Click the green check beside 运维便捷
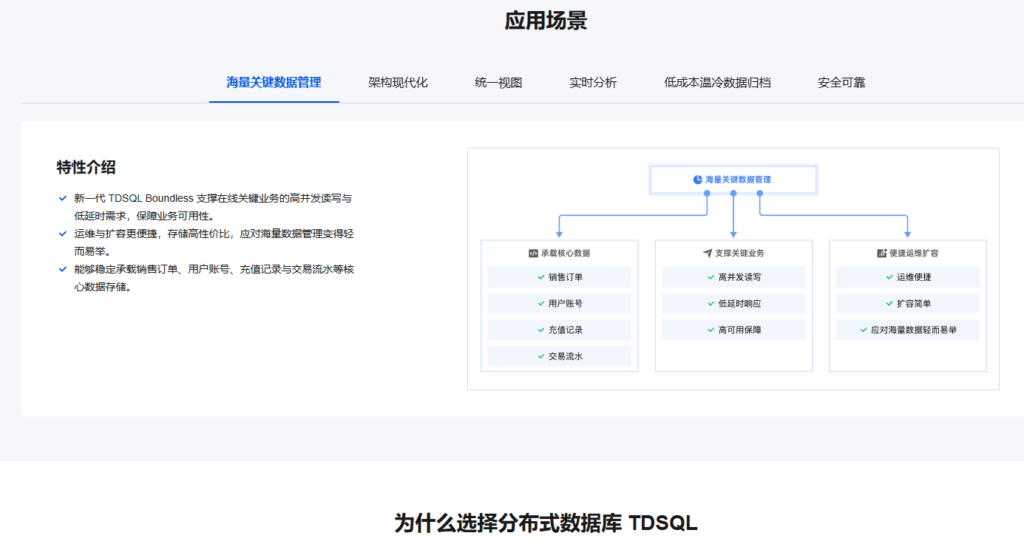The image size is (1024, 547). click(x=889, y=277)
